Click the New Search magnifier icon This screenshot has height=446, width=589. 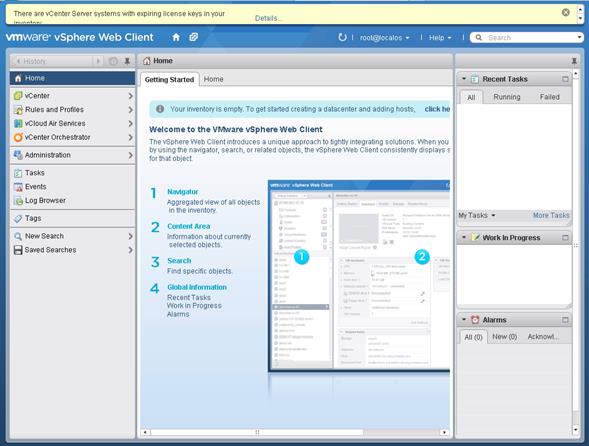[x=18, y=236]
